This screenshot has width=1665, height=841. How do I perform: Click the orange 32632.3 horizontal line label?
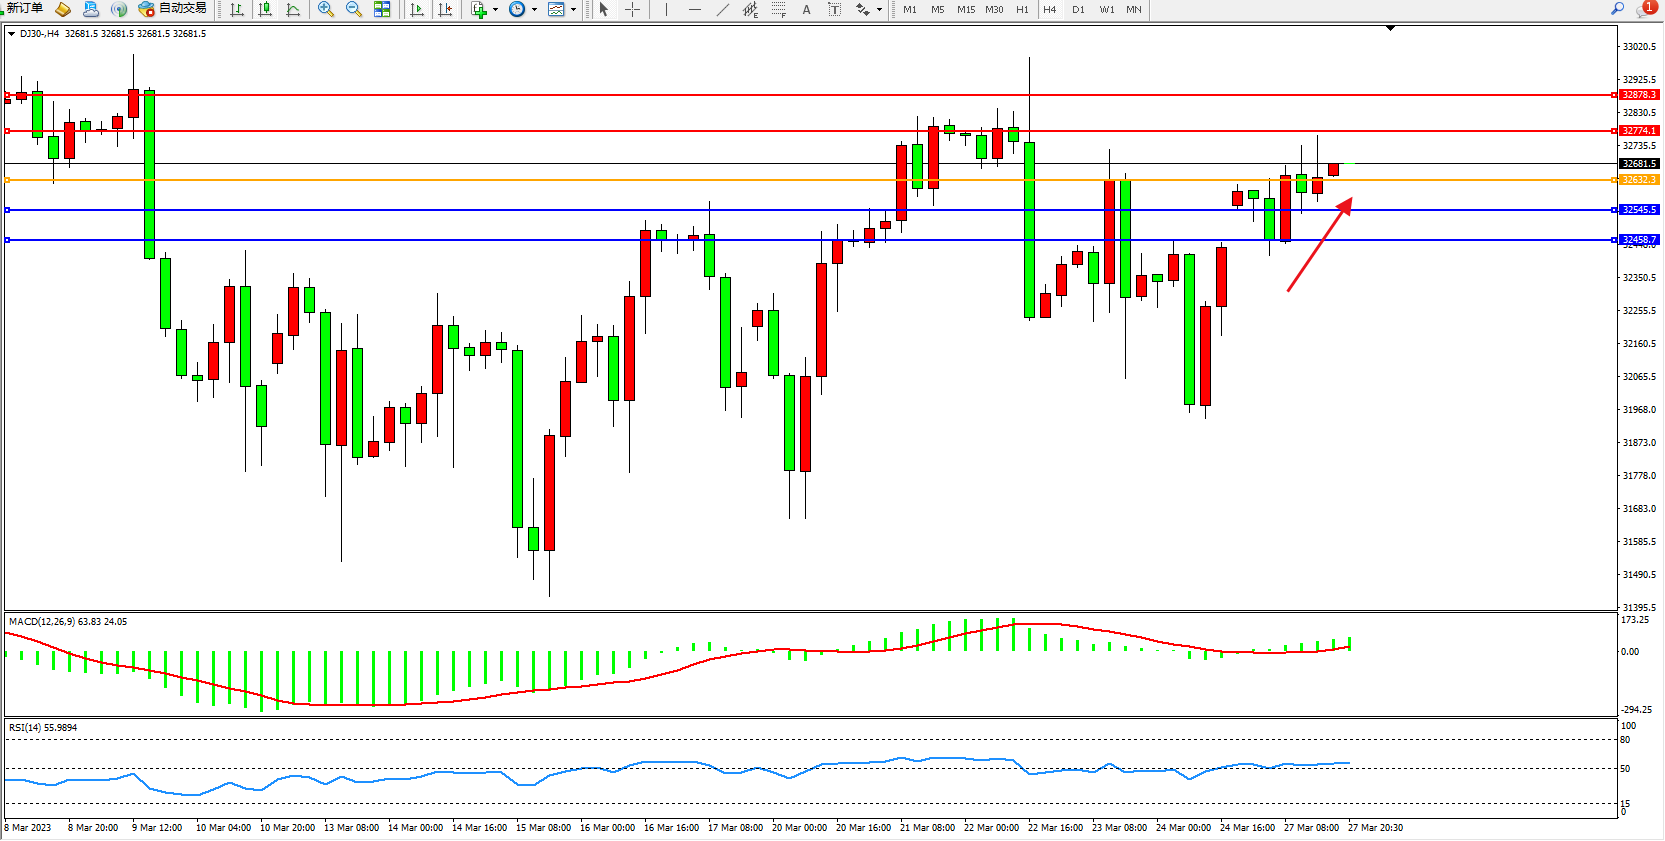click(x=1639, y=180)
